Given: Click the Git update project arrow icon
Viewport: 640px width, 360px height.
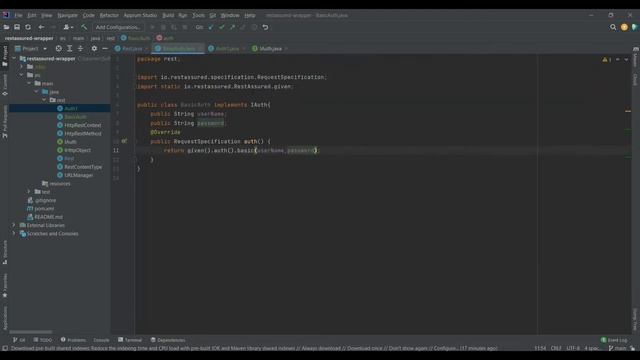Looking at the screenshot, I should coord(211,27).
